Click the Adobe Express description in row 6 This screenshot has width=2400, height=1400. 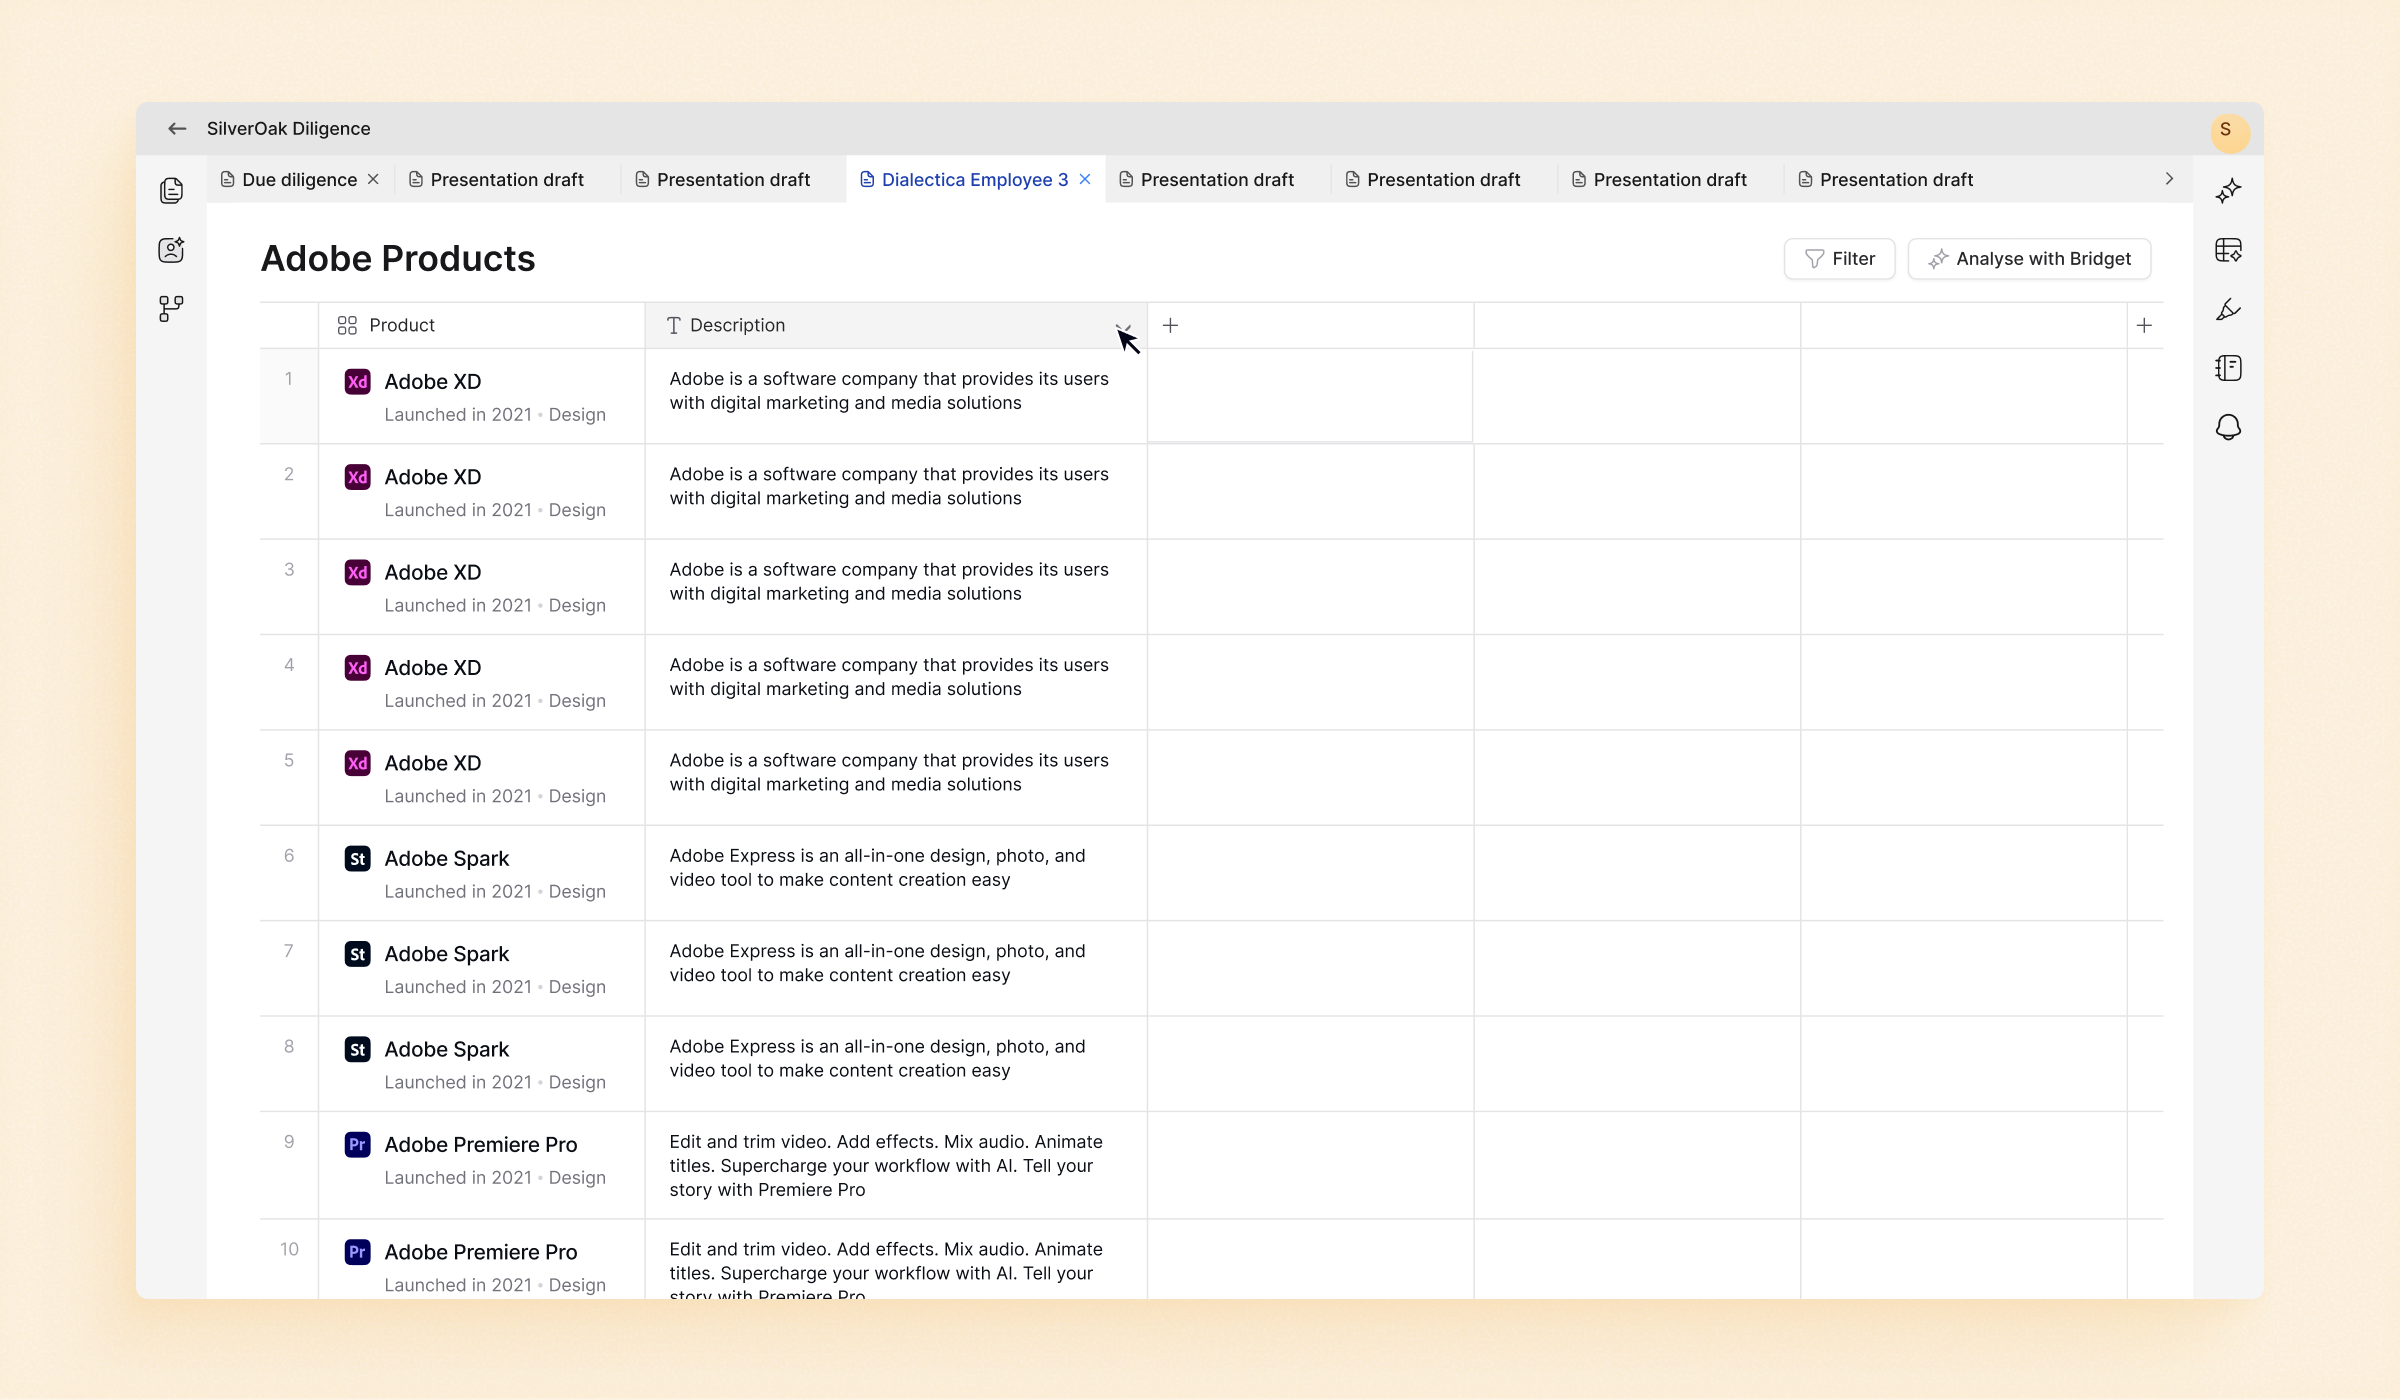(877, 868)
